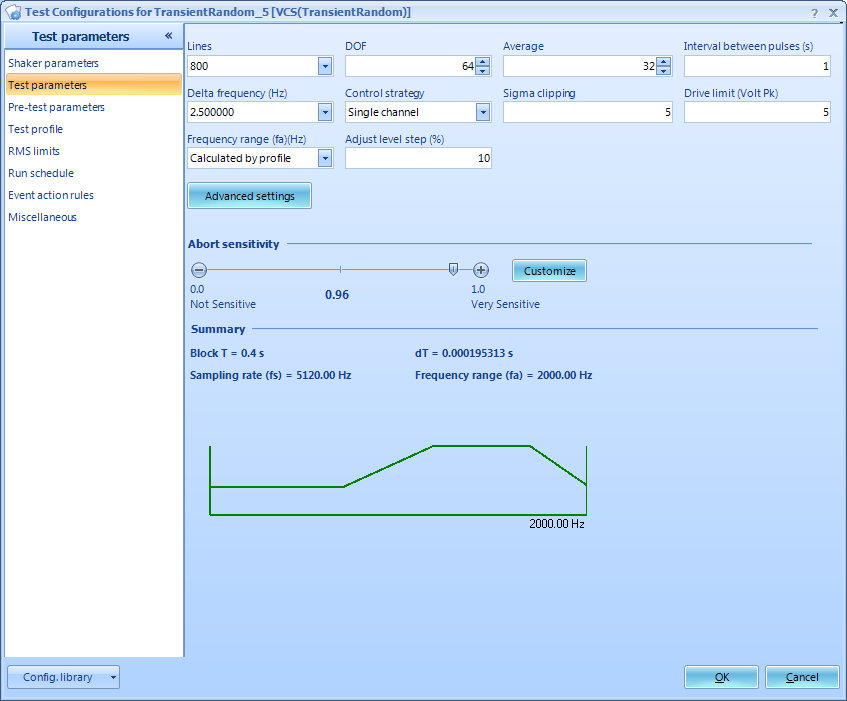Decrement the DOF value
847x701 pixels.
click(x=482, y=71)
